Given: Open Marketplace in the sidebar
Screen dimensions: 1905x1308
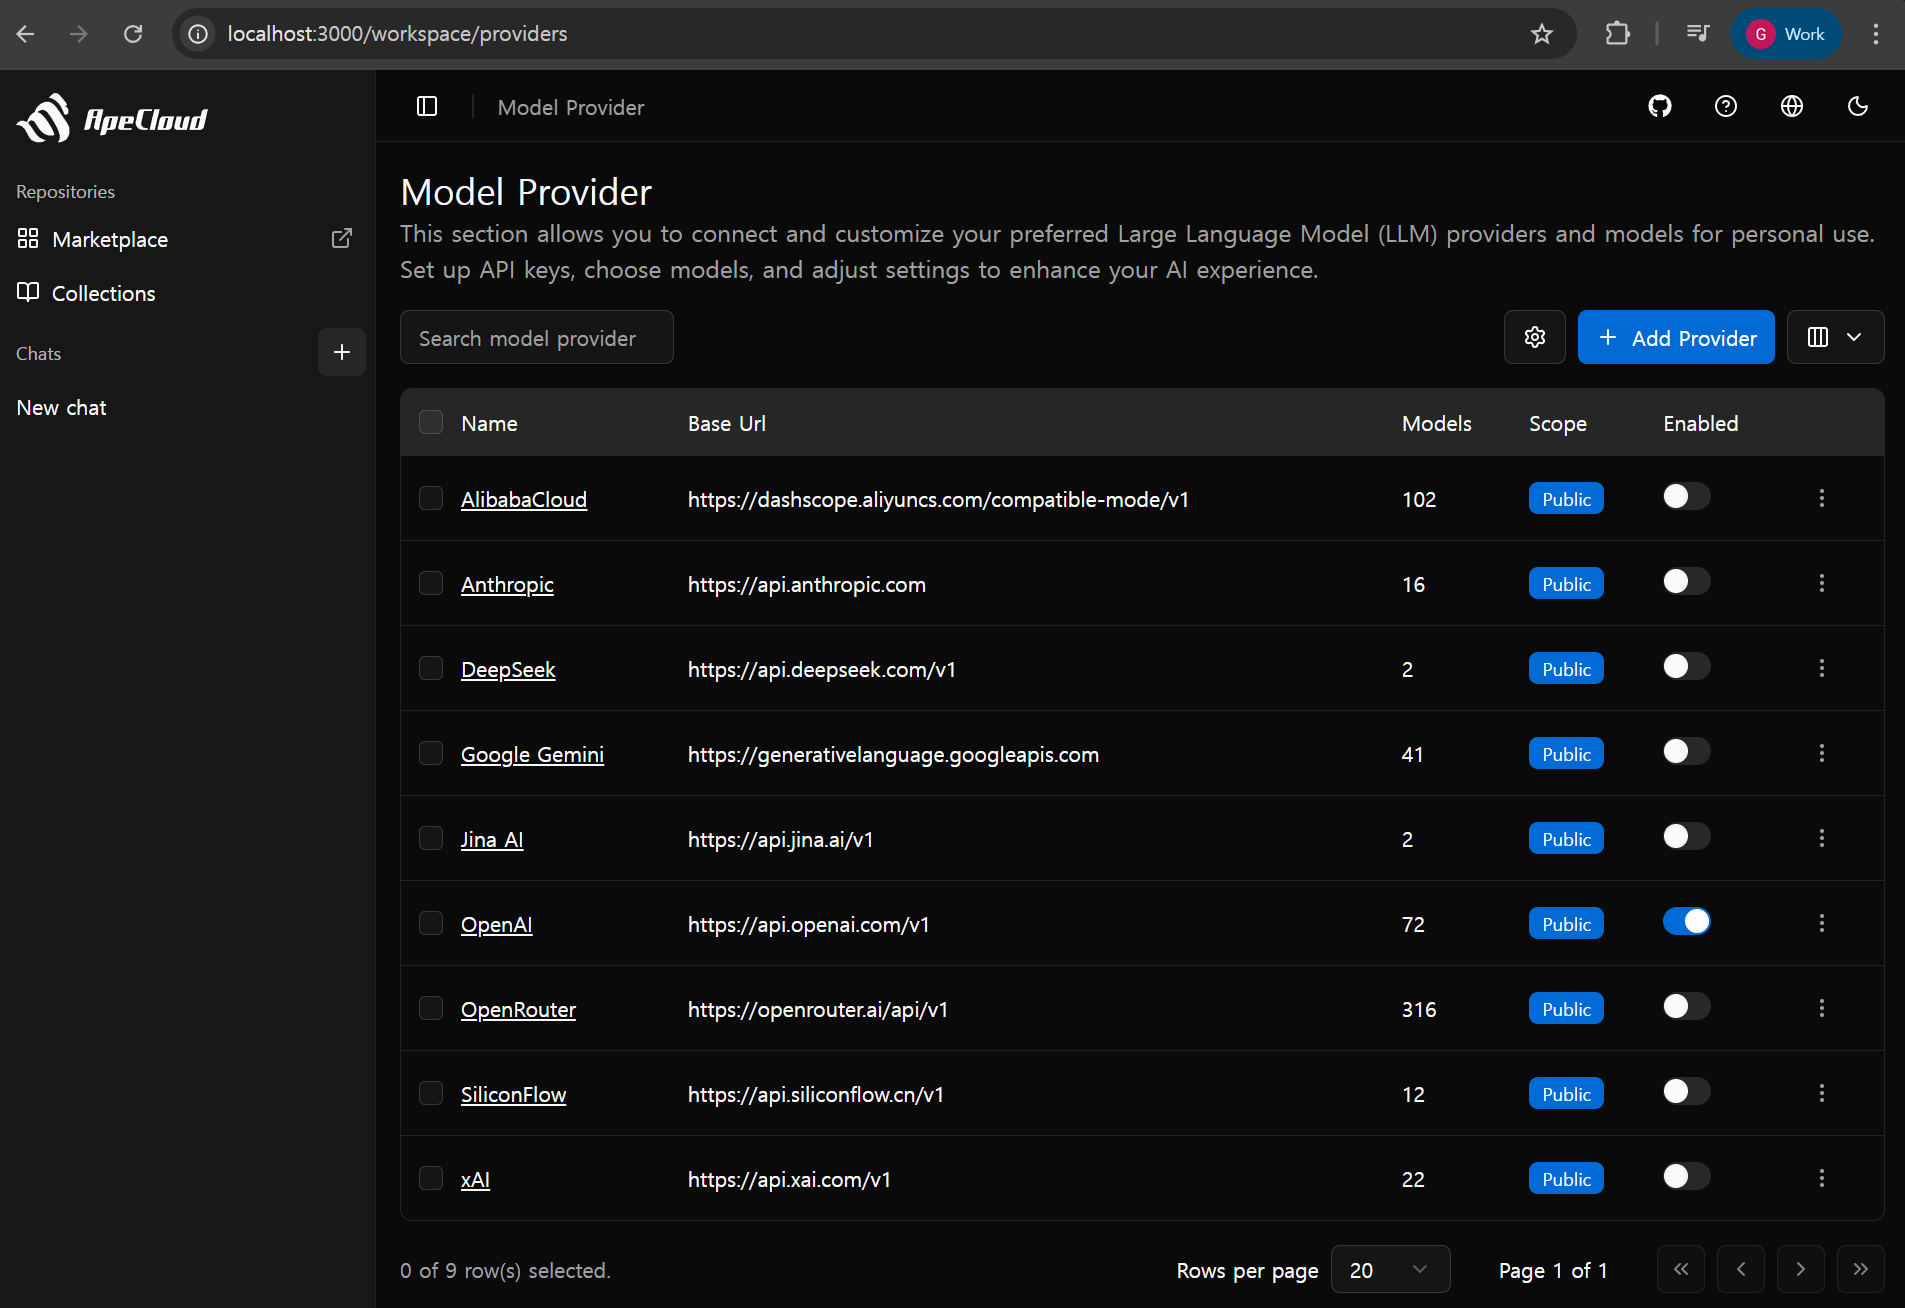Looking at the screenshot, I should coord(110,239).
